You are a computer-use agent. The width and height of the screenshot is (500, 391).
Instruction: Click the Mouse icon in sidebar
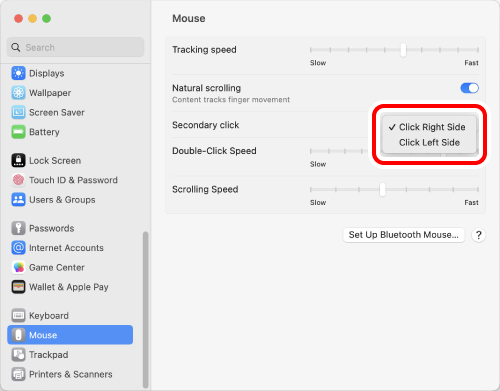pos(18,335)
